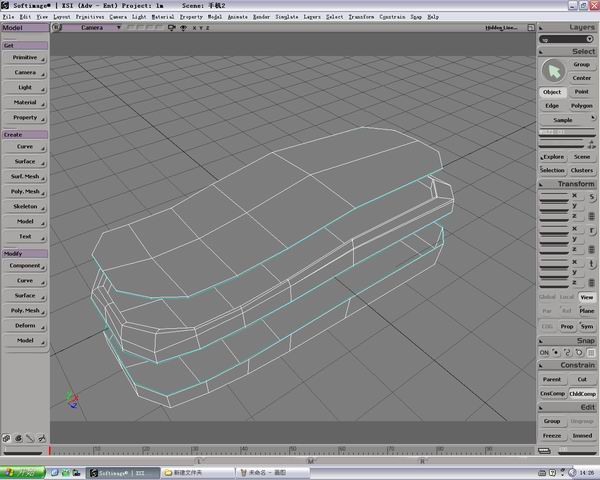
Task: Toggle snap ON button
Action: pyautogui.click(x=544, y=353)
